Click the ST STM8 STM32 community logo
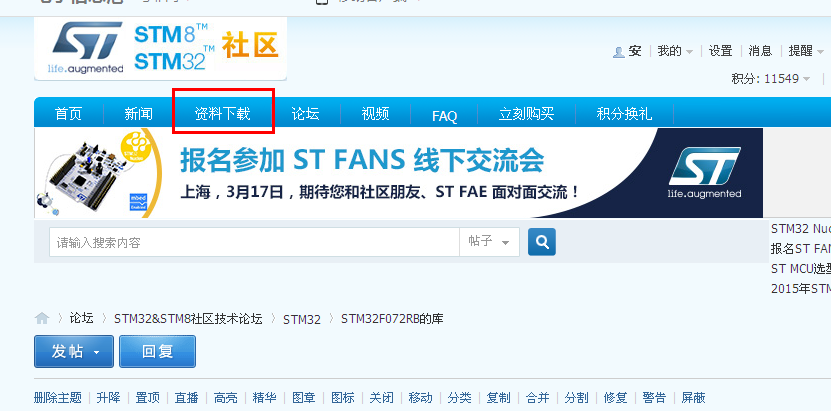Screen dimensions: 831x411 161,48
